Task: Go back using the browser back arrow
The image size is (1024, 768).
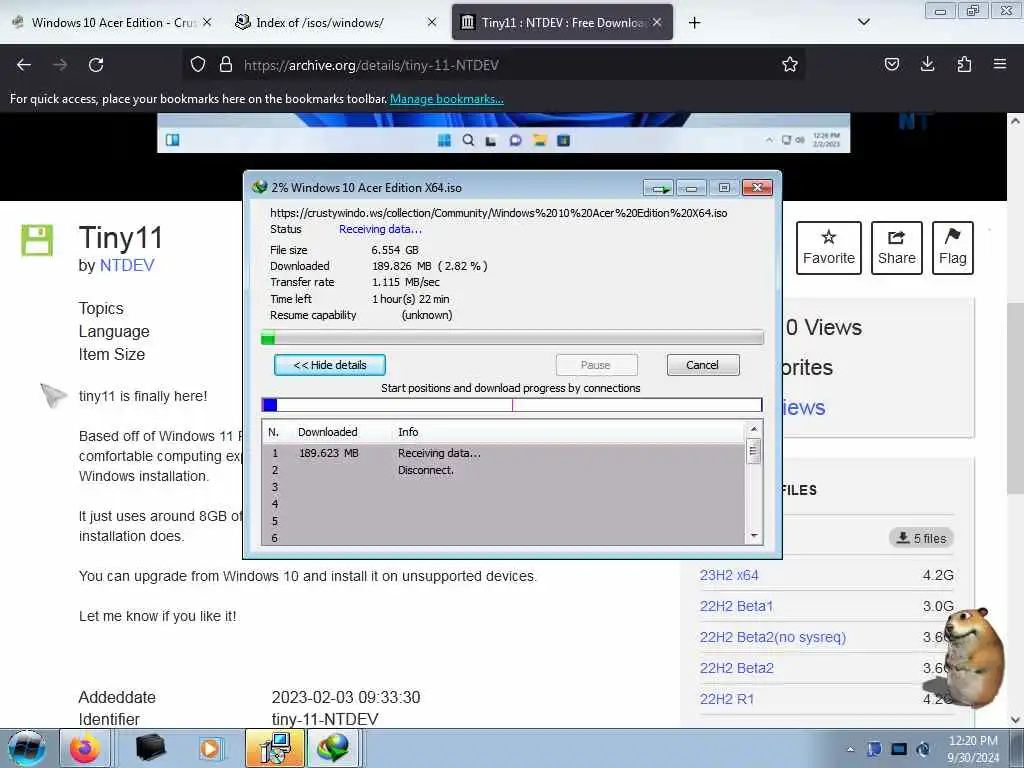Action: 24,65
